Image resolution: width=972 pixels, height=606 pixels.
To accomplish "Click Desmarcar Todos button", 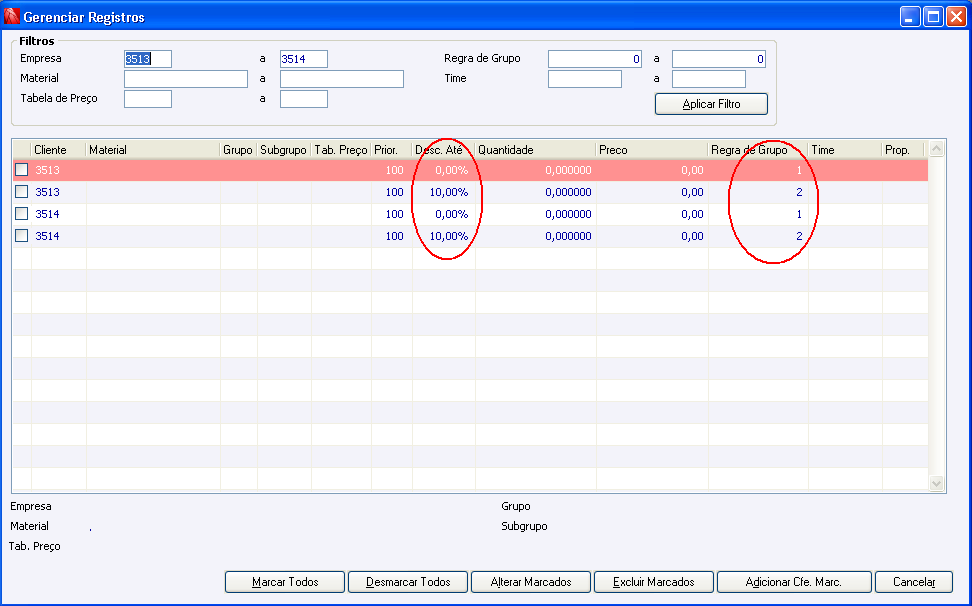I will (408, 582).
